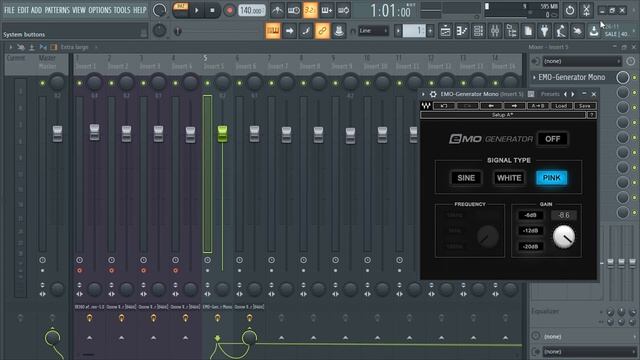
Task: Click pattern number increase plus
Action: point(430,31)
